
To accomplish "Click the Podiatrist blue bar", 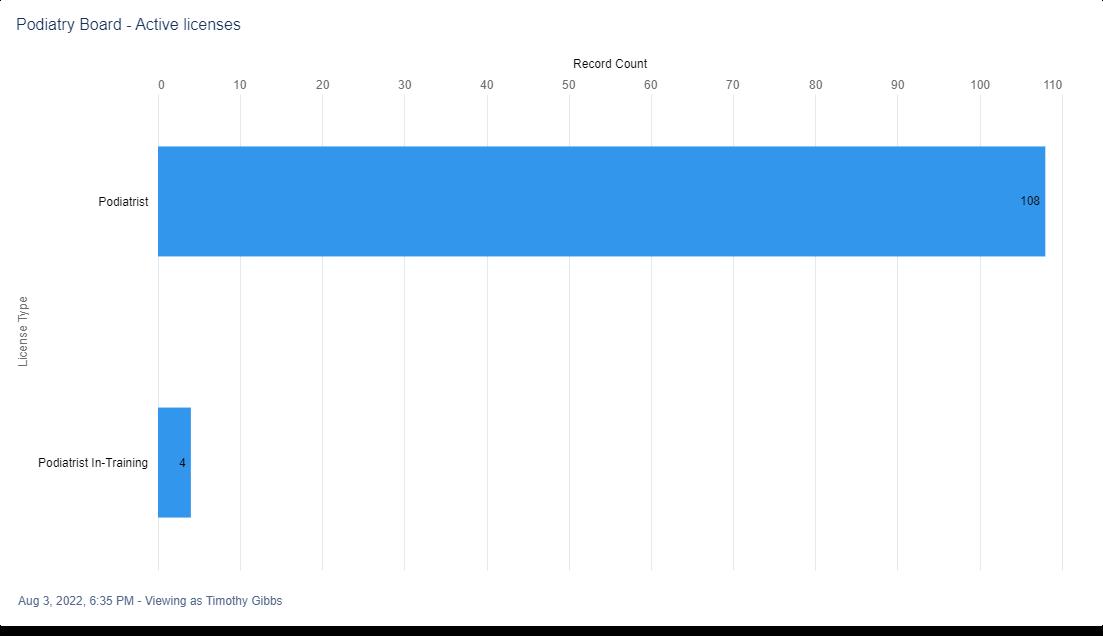I will point(601,201).
